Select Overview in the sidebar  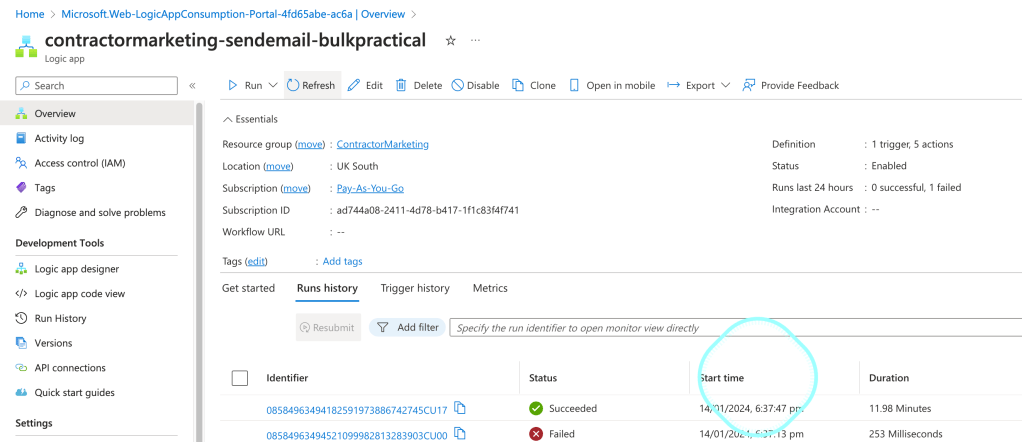[97, 113]
